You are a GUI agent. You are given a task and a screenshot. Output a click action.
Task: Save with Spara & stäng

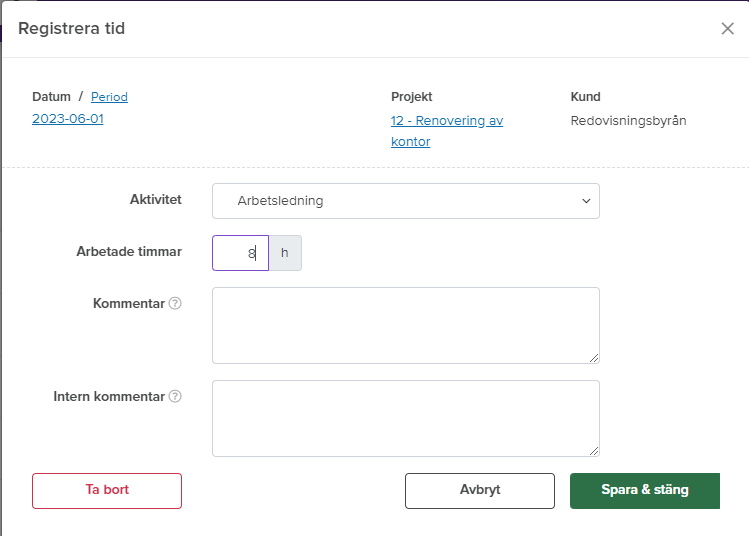coord(645,491)
